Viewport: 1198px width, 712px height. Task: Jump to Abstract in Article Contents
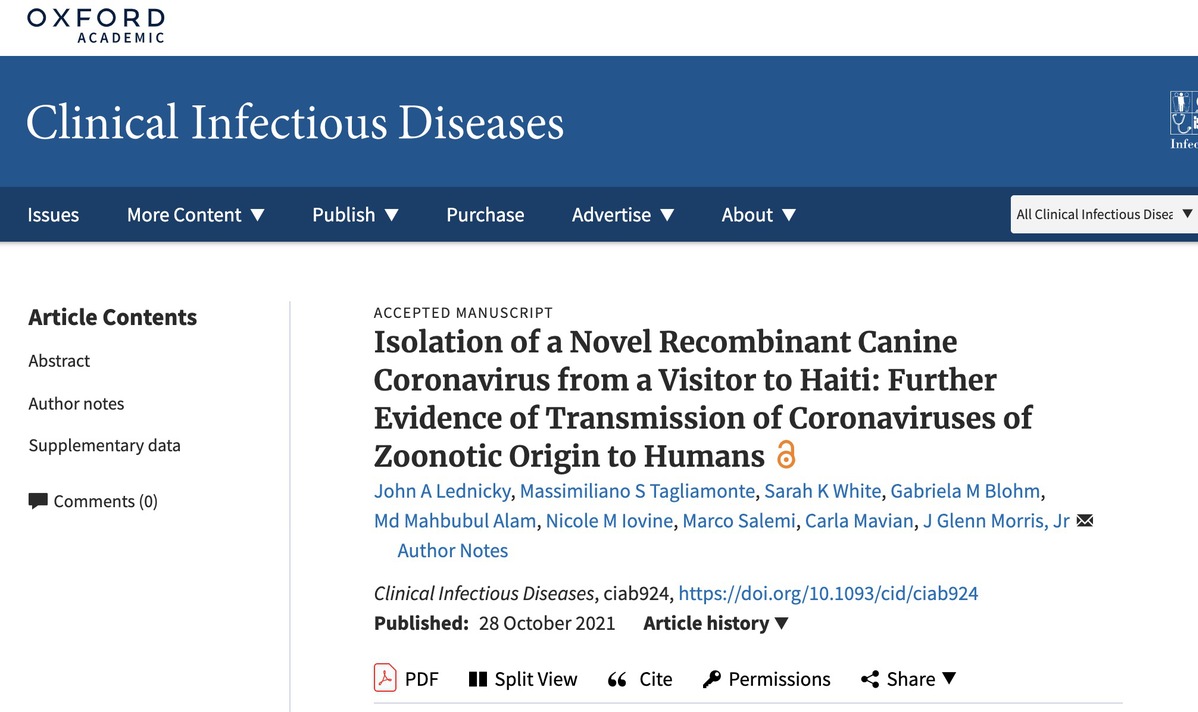(59, 361)
